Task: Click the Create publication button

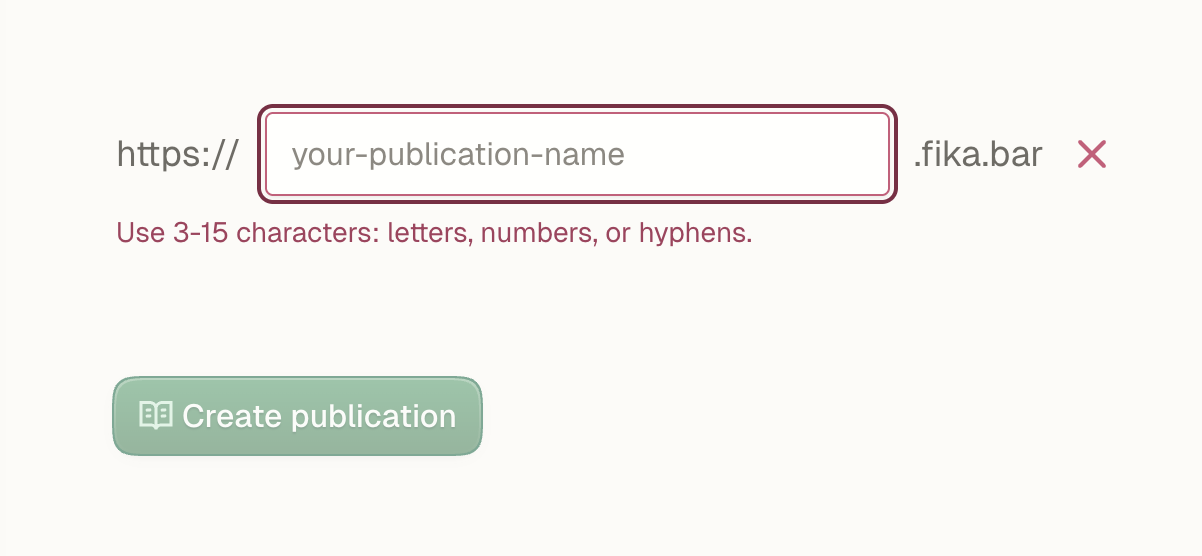Action: (x=297, y=416)
